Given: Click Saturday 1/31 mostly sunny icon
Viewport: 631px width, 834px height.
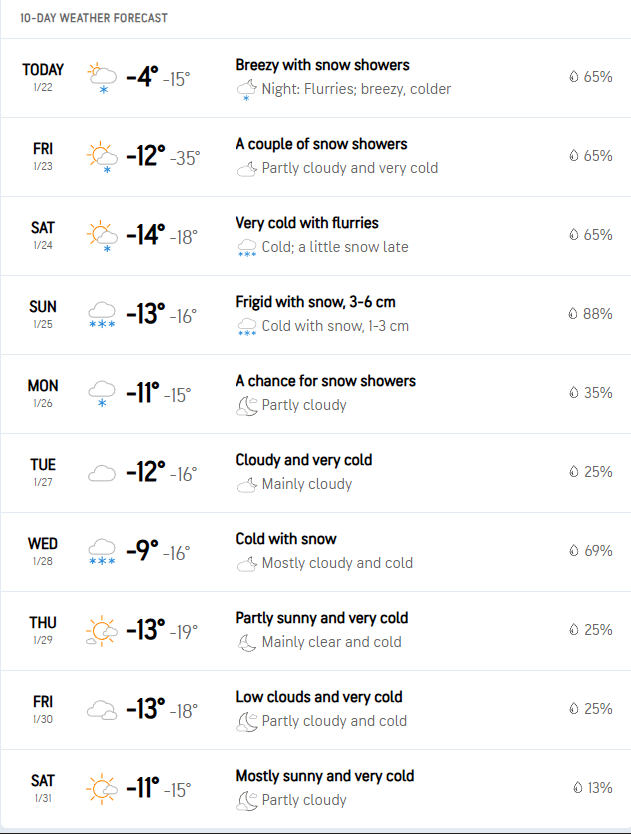Looking at the screenshot, I should 102,789.
